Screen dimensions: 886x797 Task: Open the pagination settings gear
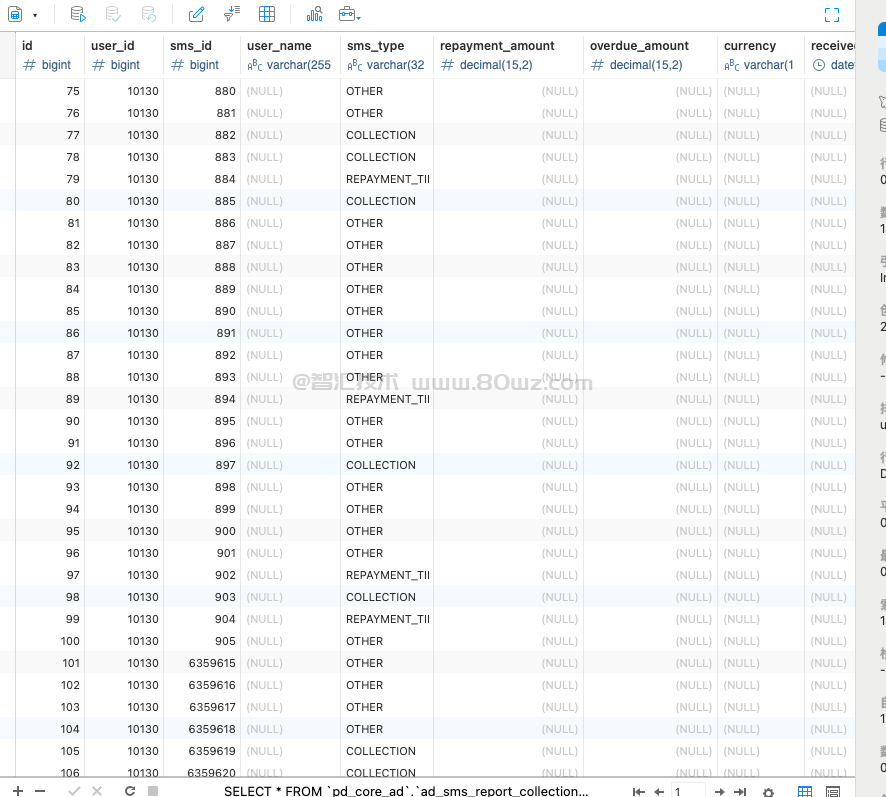pyautogui.click(x=768, y=791)
